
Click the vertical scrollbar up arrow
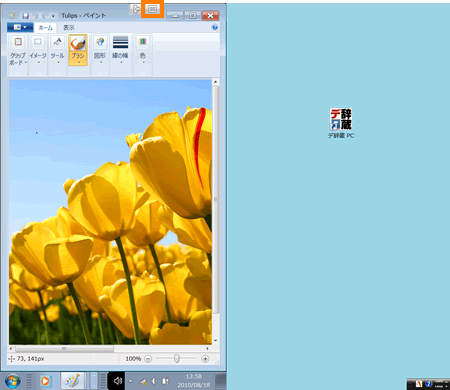tap(216, 82)
